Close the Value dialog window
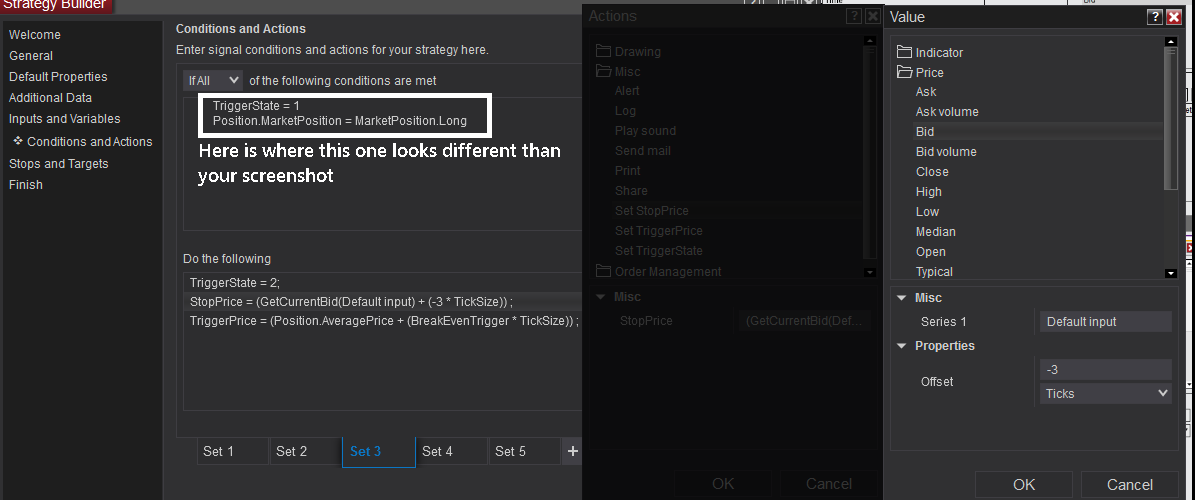The width and height of the screenshot is (1195, 500). point(1174,16)
